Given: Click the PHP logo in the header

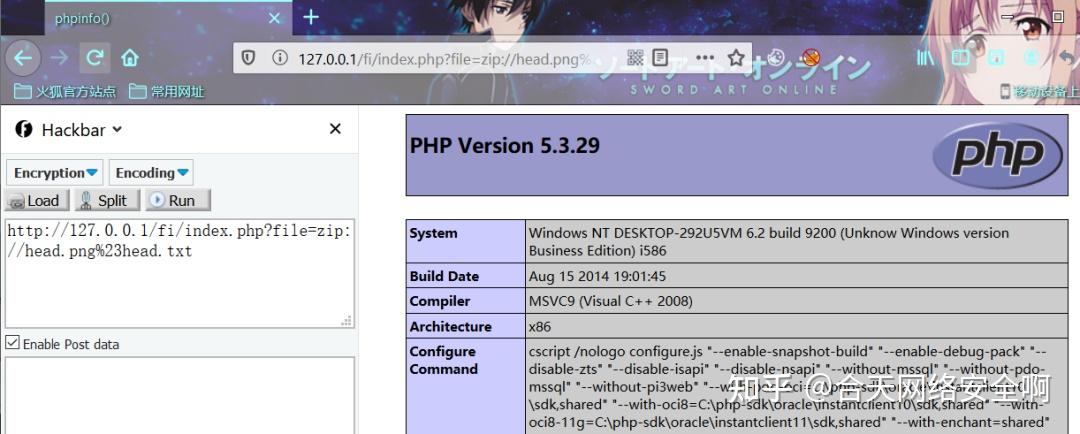Looking at the screenshot, I should [x=997, y=156].
